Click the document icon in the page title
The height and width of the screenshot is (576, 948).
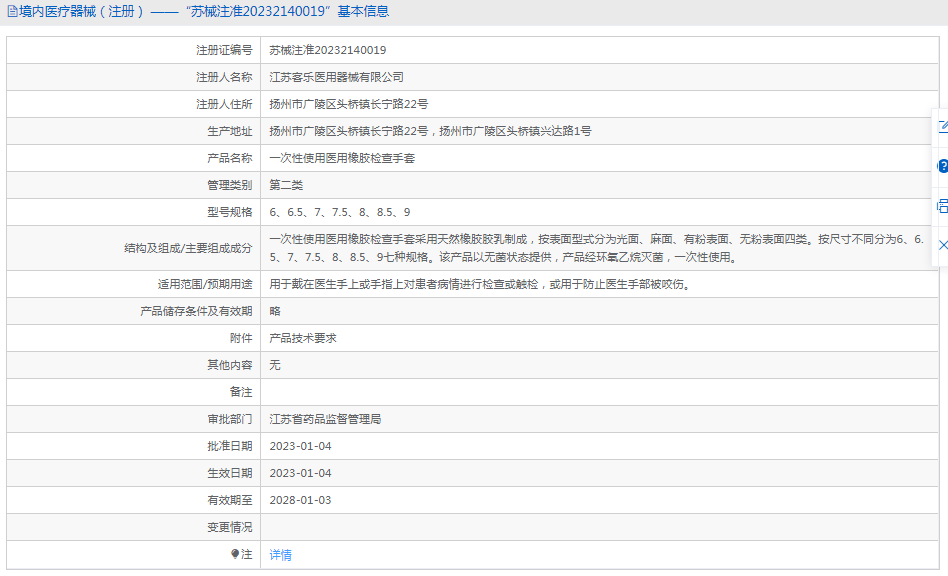pos(12,11)
